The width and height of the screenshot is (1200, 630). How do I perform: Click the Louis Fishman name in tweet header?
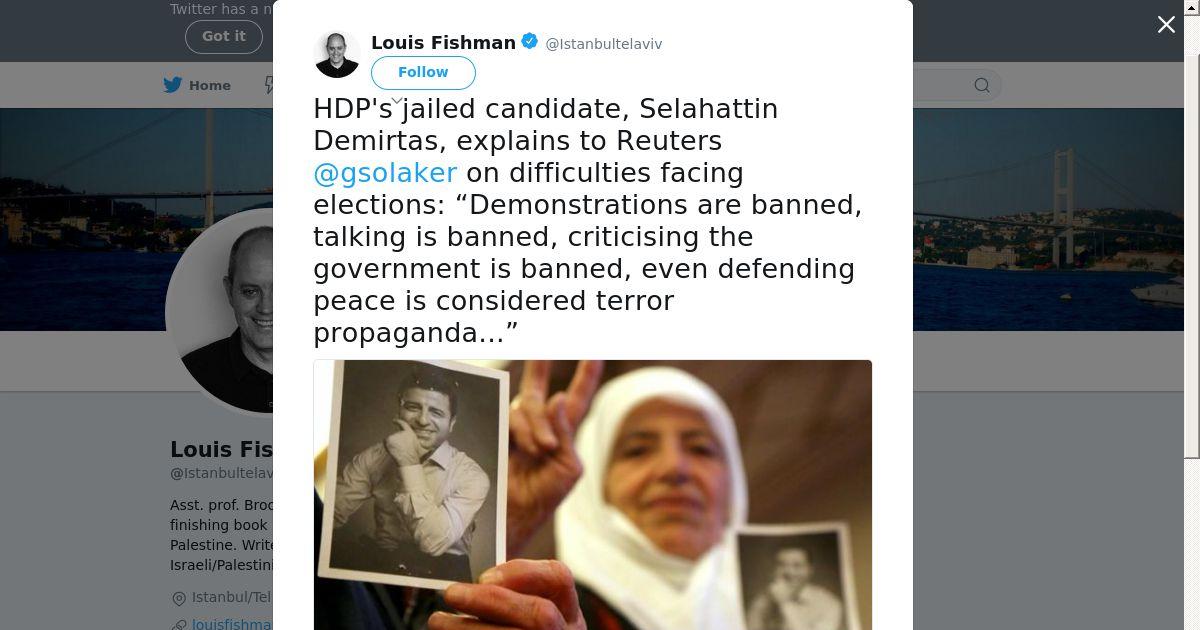click(443, 42)
